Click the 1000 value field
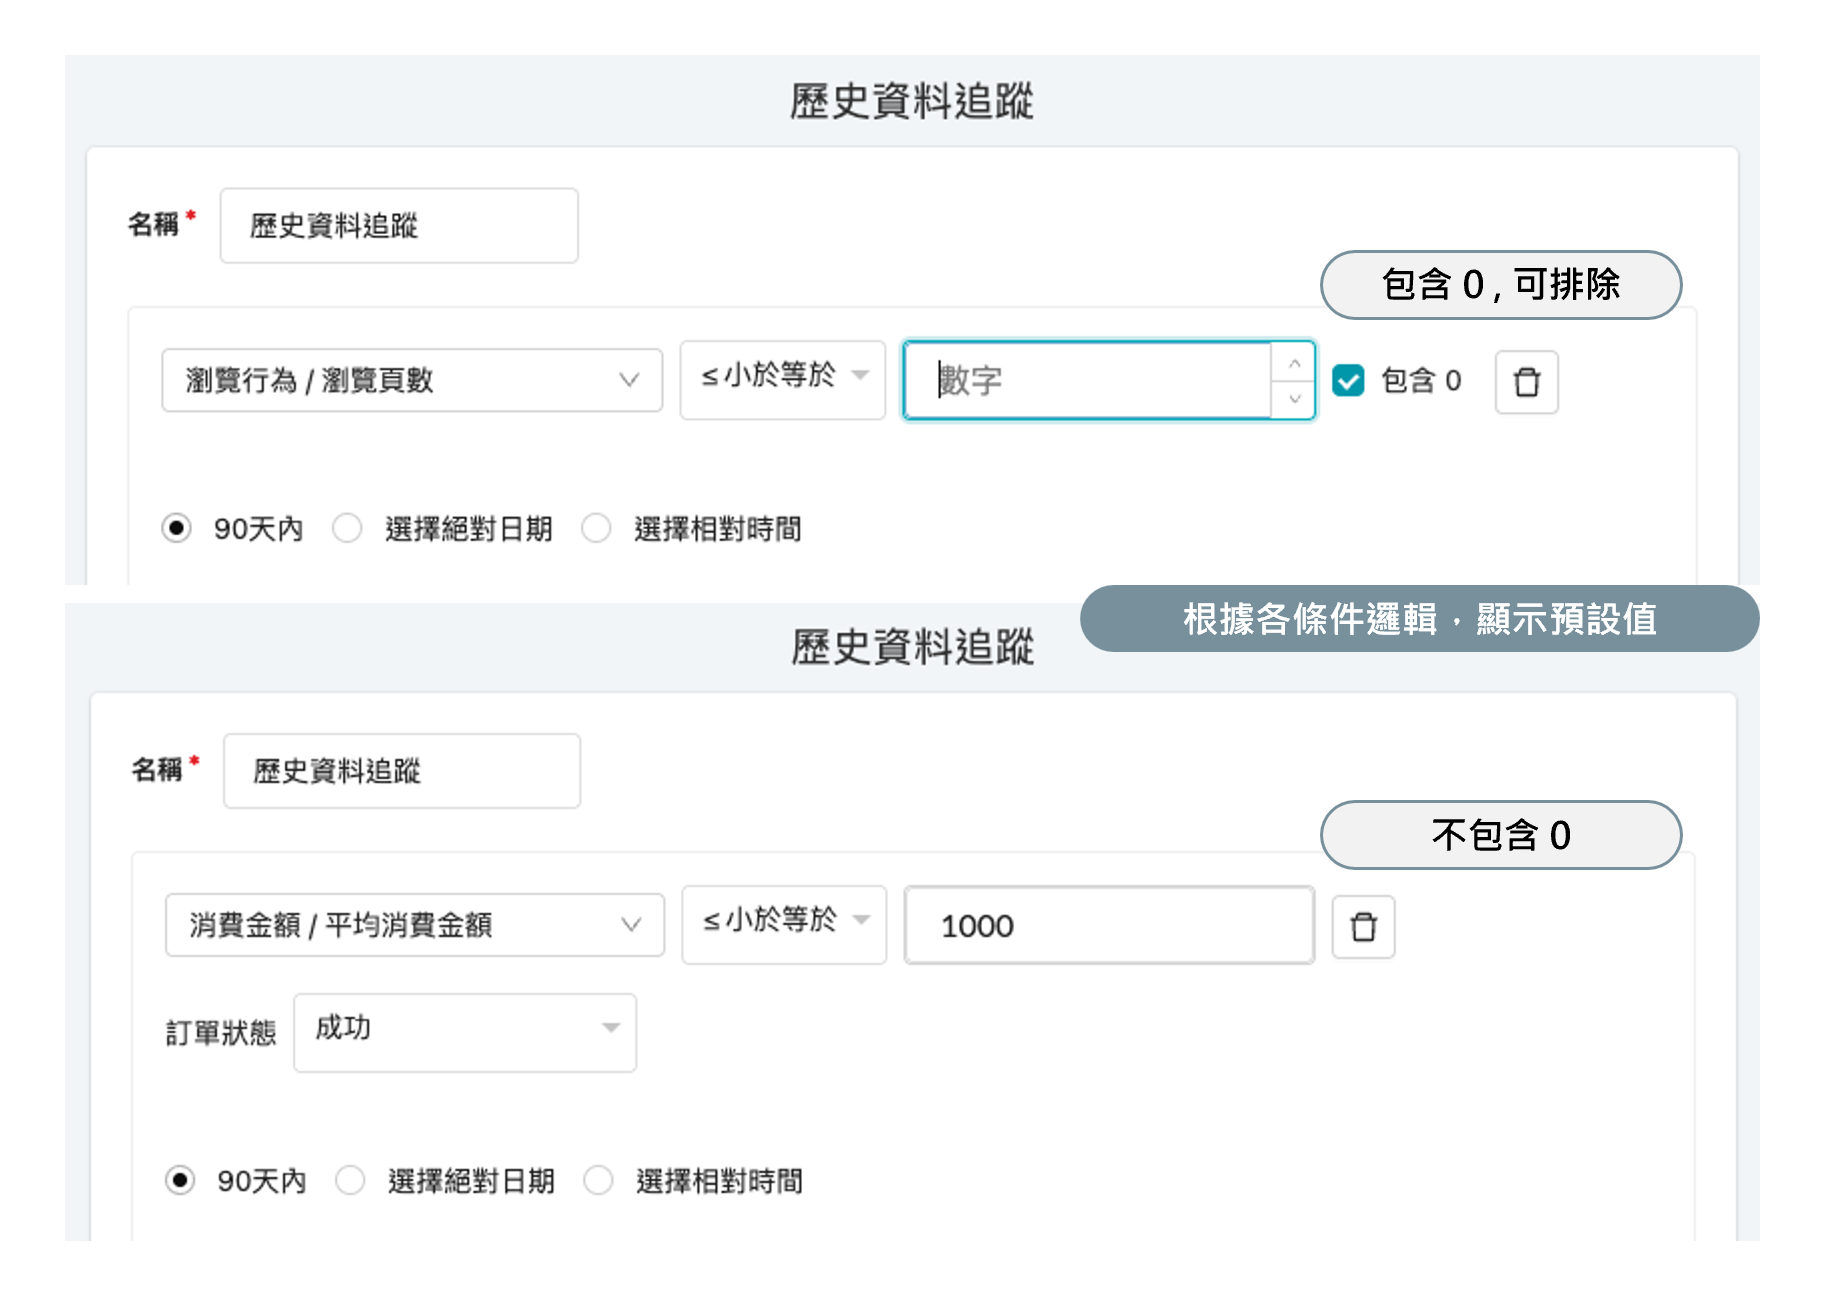This screenshot has width=1825, height=1313. 1108,926
